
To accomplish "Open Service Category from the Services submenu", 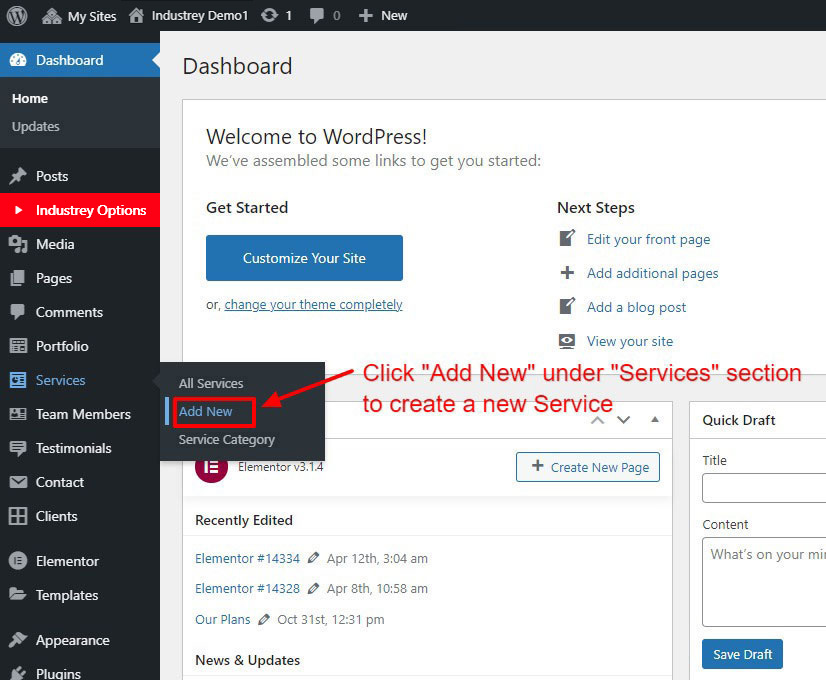I will [226, 439].
